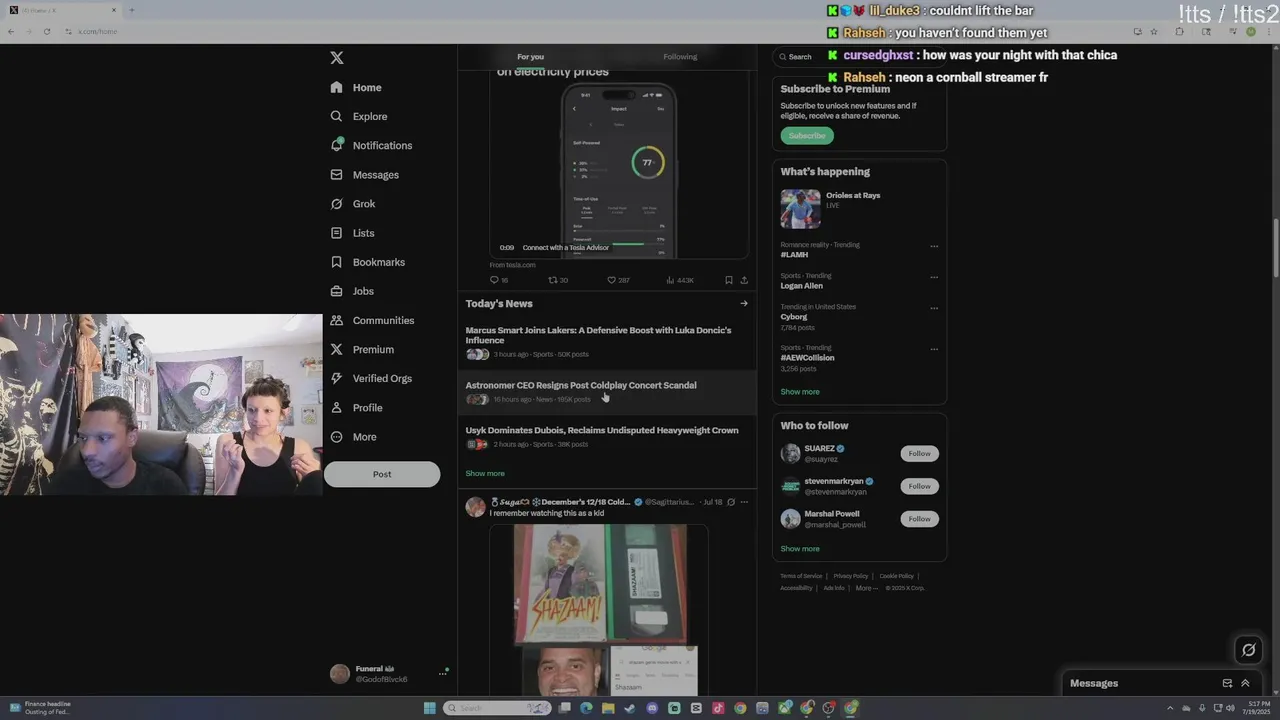The image size is (1280, 720).
Task: Click the browser reload button
Action: coord(46,32)
